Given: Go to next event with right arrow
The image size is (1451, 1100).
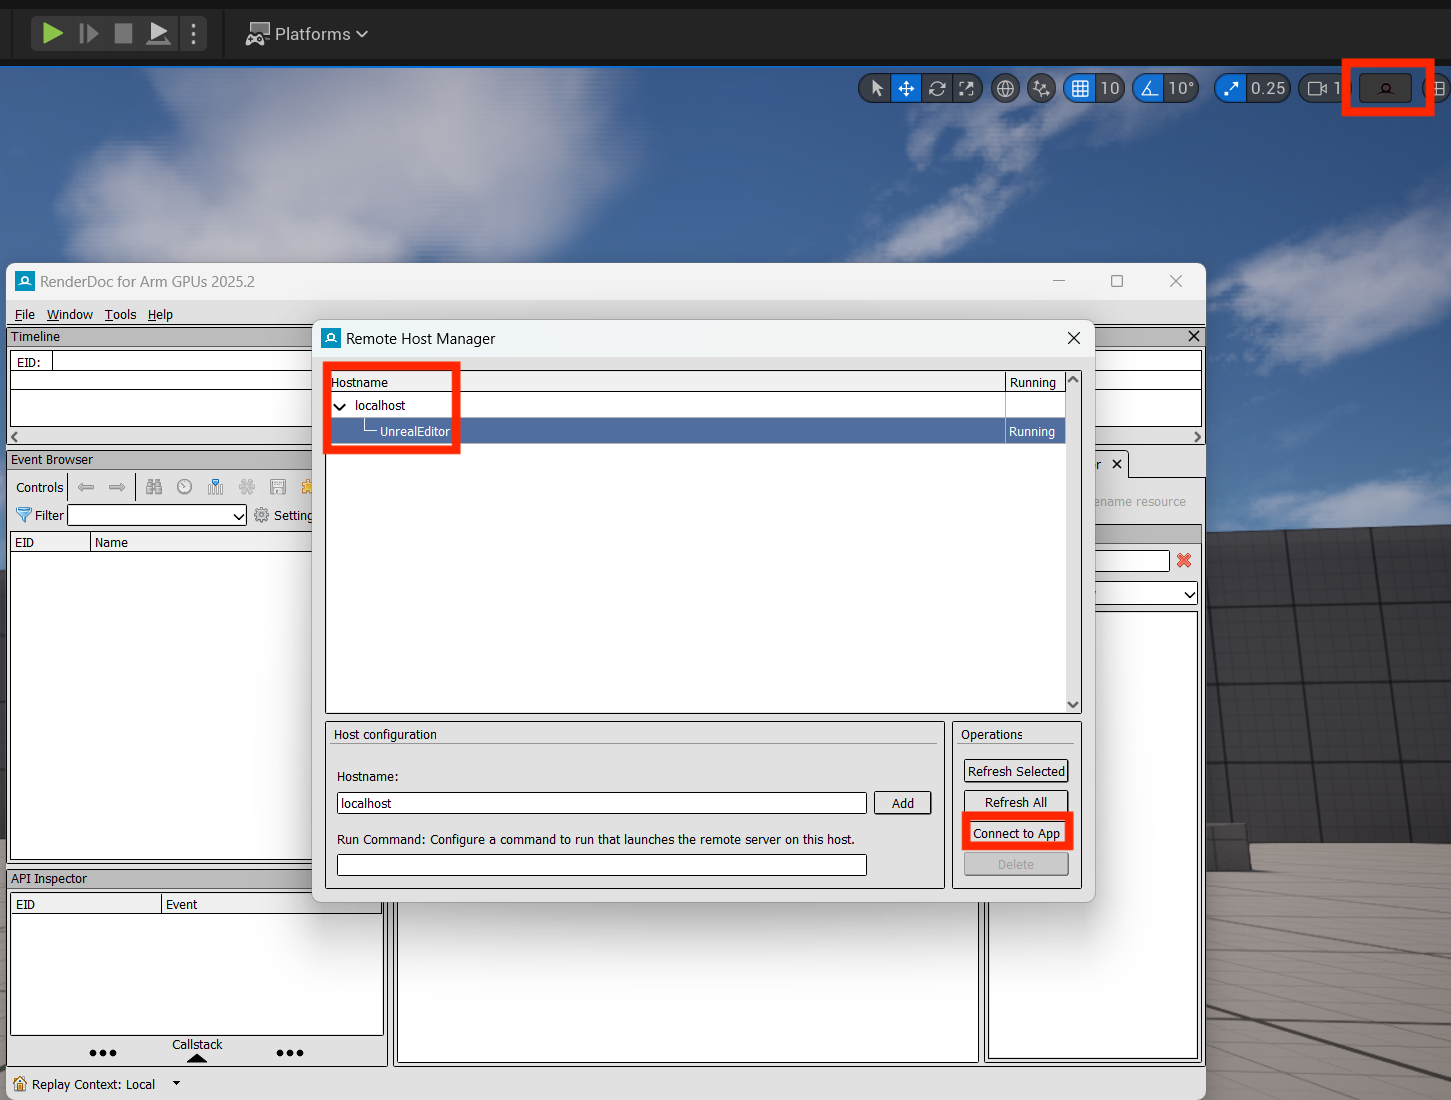Looking at the screenshot, I should 117,487.
